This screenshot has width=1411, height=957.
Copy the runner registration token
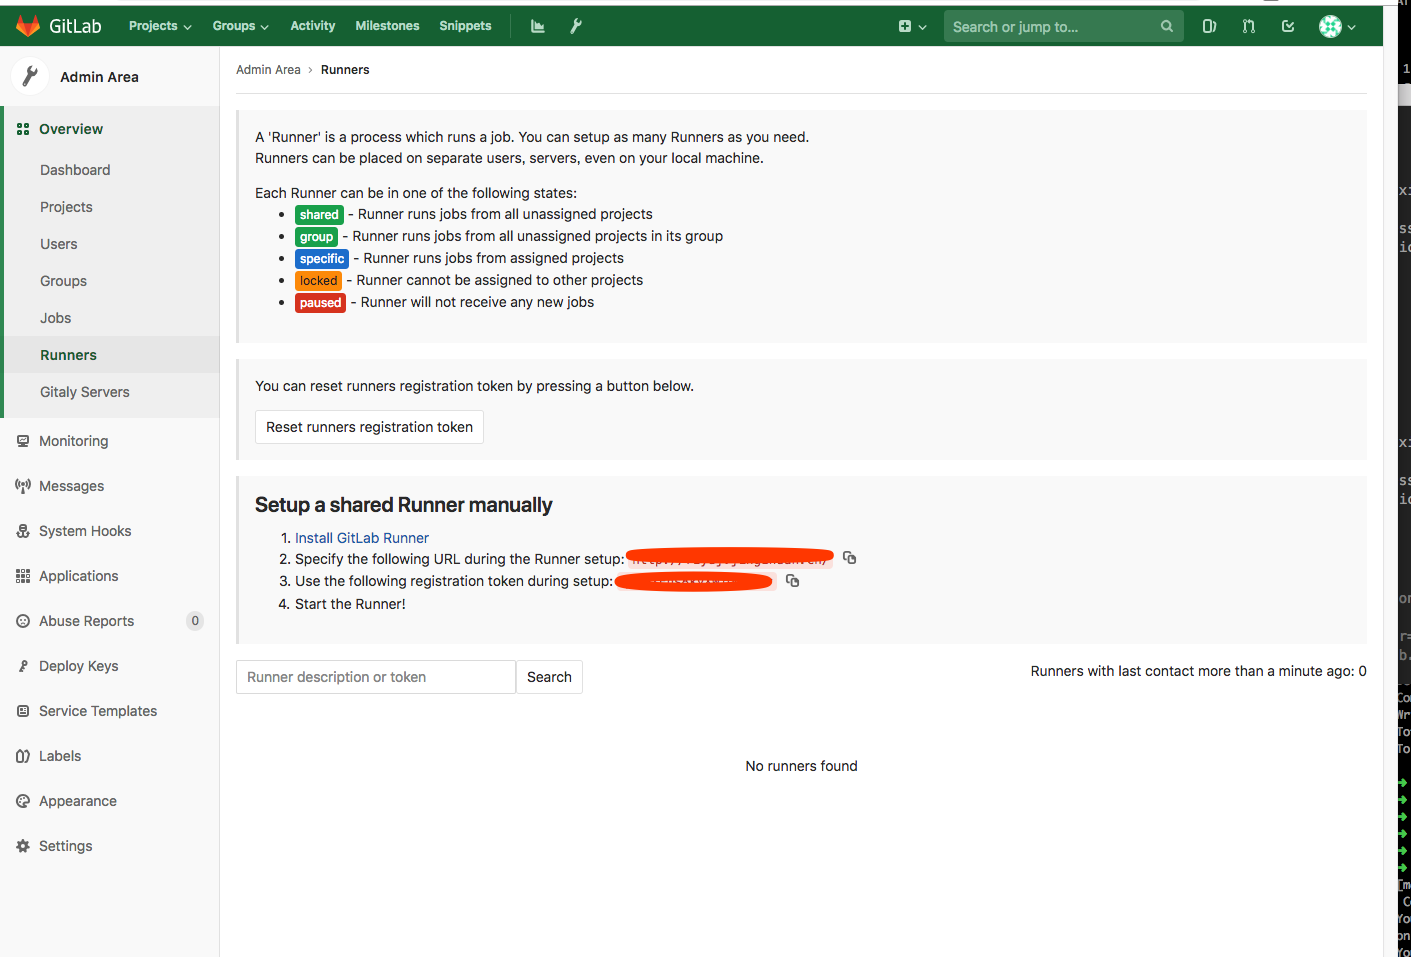(x=792, y=580)
